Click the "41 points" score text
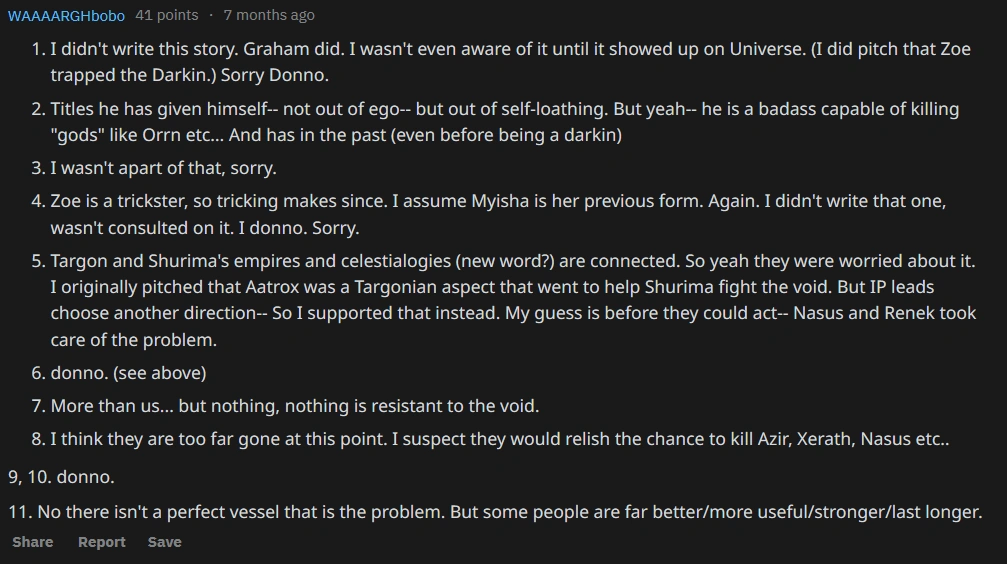Screen dimensions: 1007x564 [x=166, y=15]
